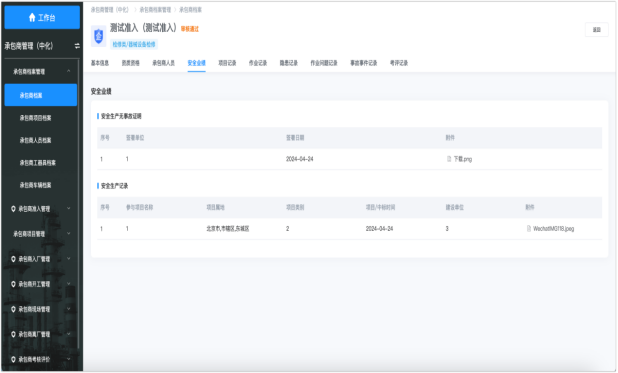The height and width of the screenshot is (373, 618).
Task: Click the home icon in 工作台 button
Action: (x=32, y=17)
